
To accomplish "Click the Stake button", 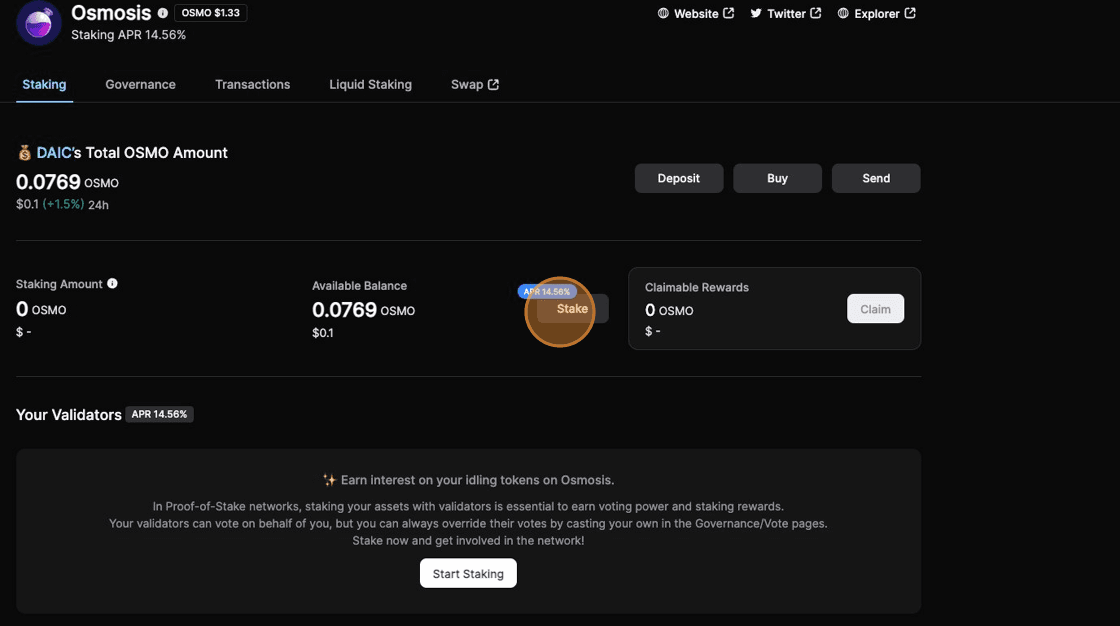I will (x=572, y=309).
